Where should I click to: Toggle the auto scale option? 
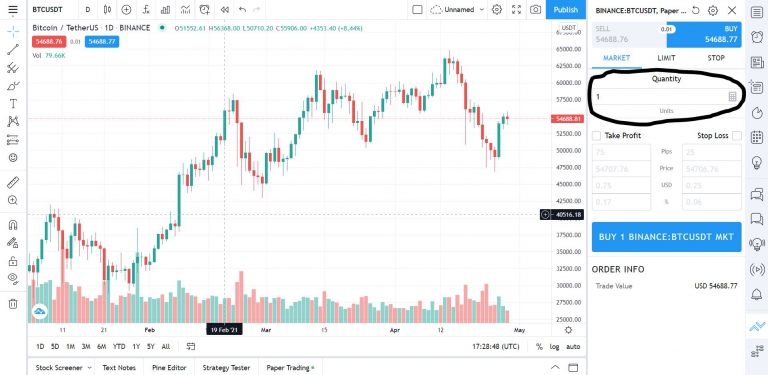[x=573, y=347]
